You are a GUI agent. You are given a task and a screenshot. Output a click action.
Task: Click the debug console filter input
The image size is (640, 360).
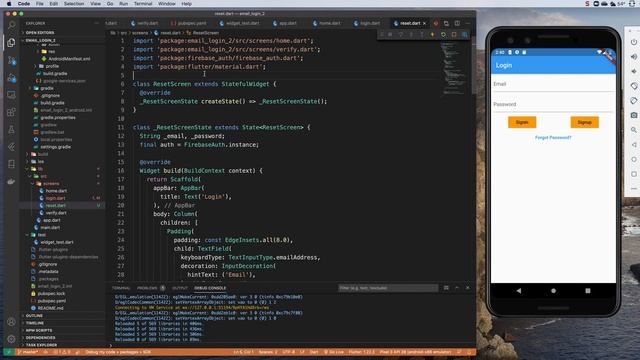point(388,288)
